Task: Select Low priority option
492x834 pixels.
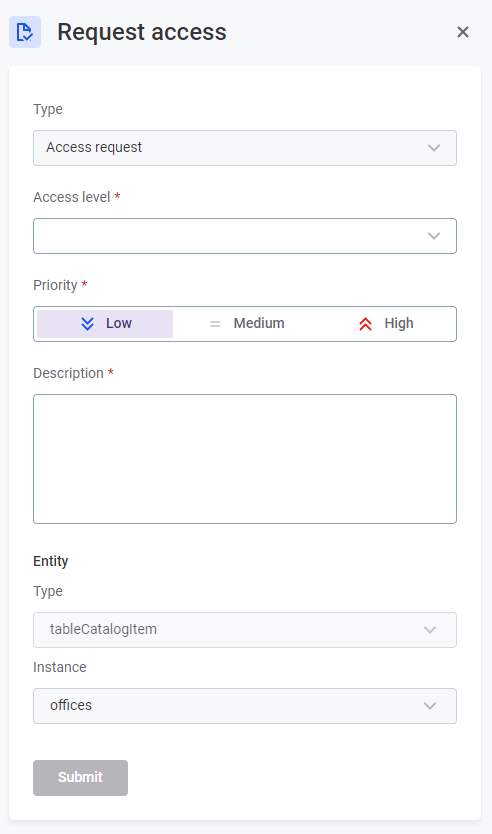Action: pyautogui.click(x=105, y=323)
